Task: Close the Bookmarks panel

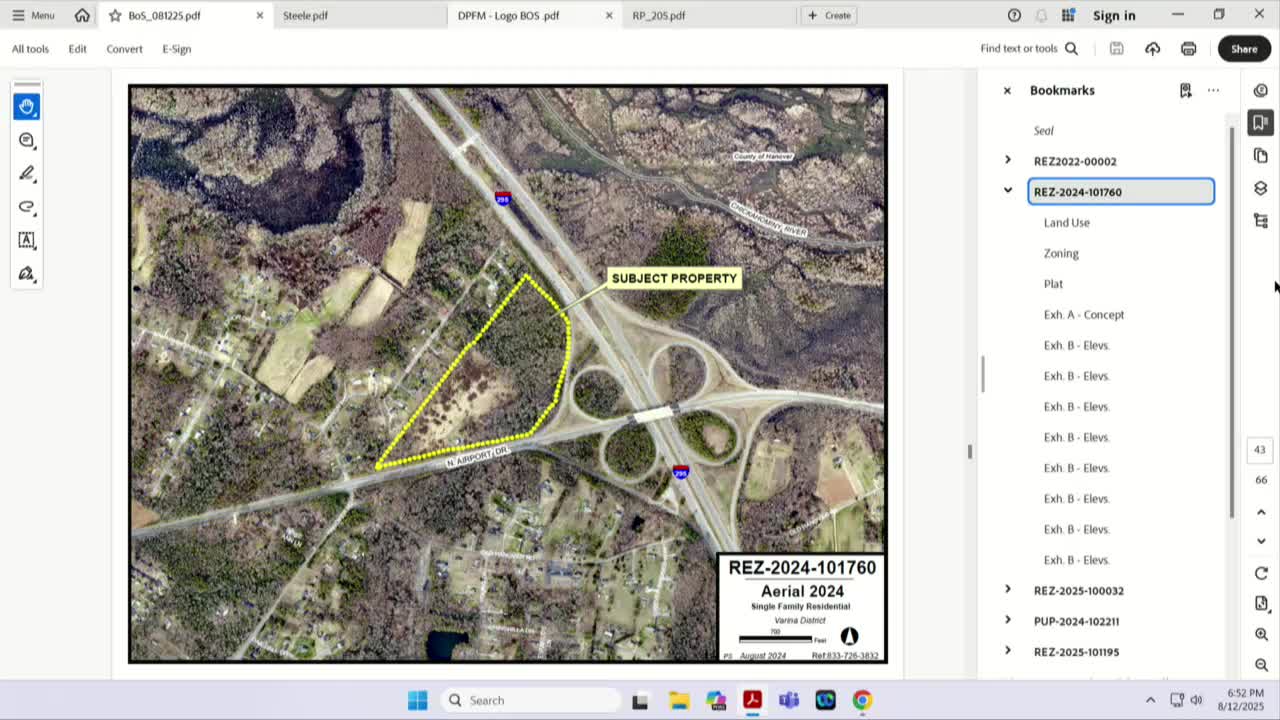Action: 1007,90
